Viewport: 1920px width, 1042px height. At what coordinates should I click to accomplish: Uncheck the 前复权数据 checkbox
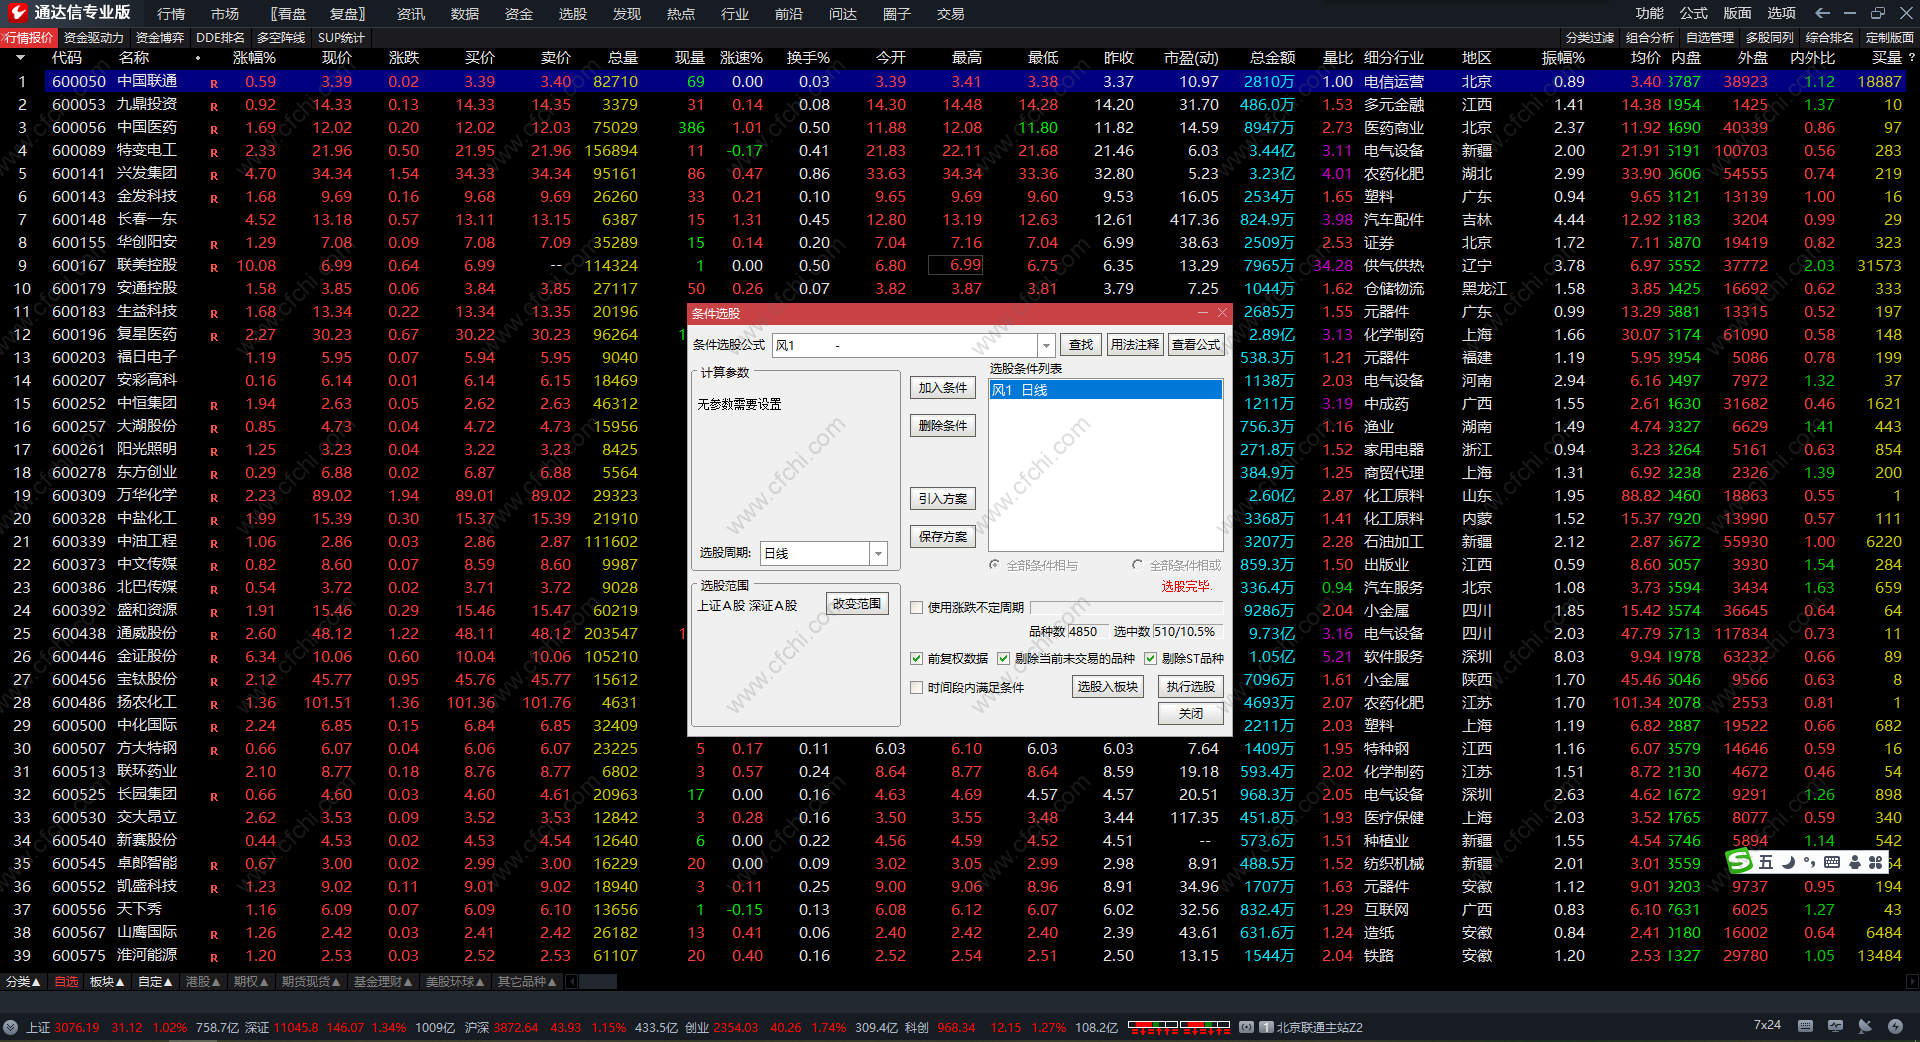coord(916,658)
